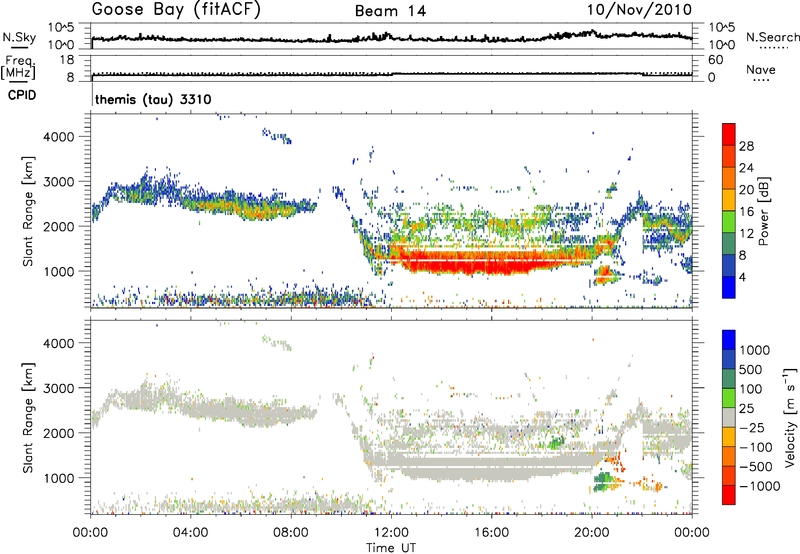The height and width of the screenshot is (554, 800).
Task: Click the 'themis (tau) 3310' text
Action: (x=153, y=99)
